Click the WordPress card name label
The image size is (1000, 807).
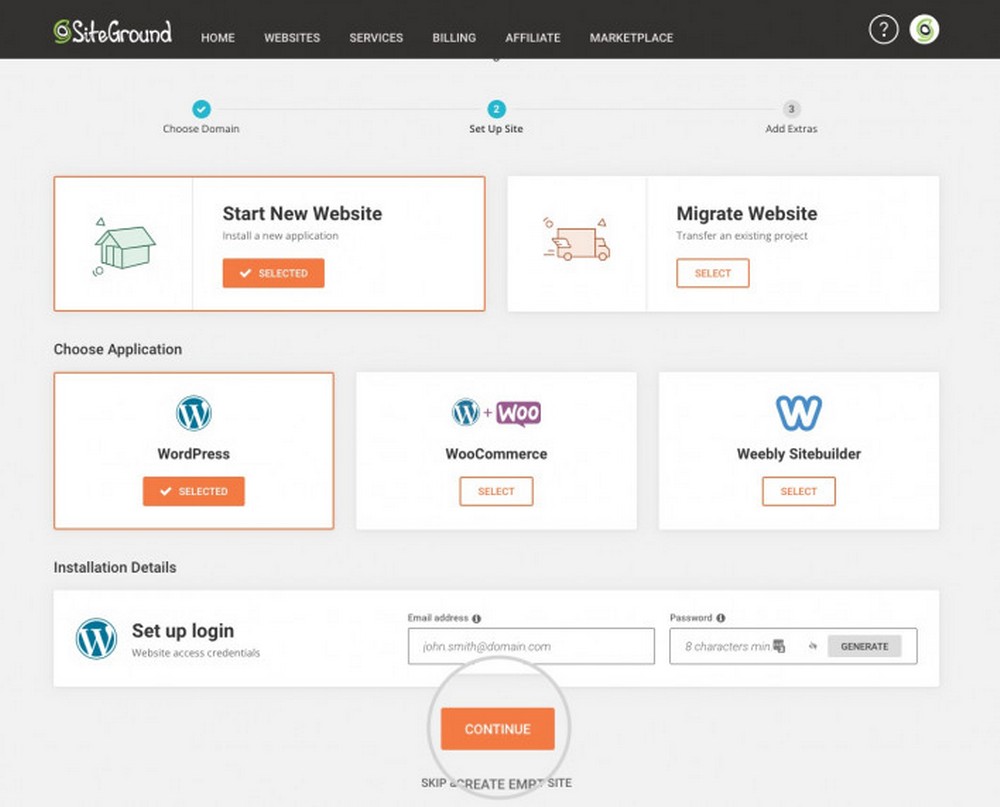(x=194, y=454)
